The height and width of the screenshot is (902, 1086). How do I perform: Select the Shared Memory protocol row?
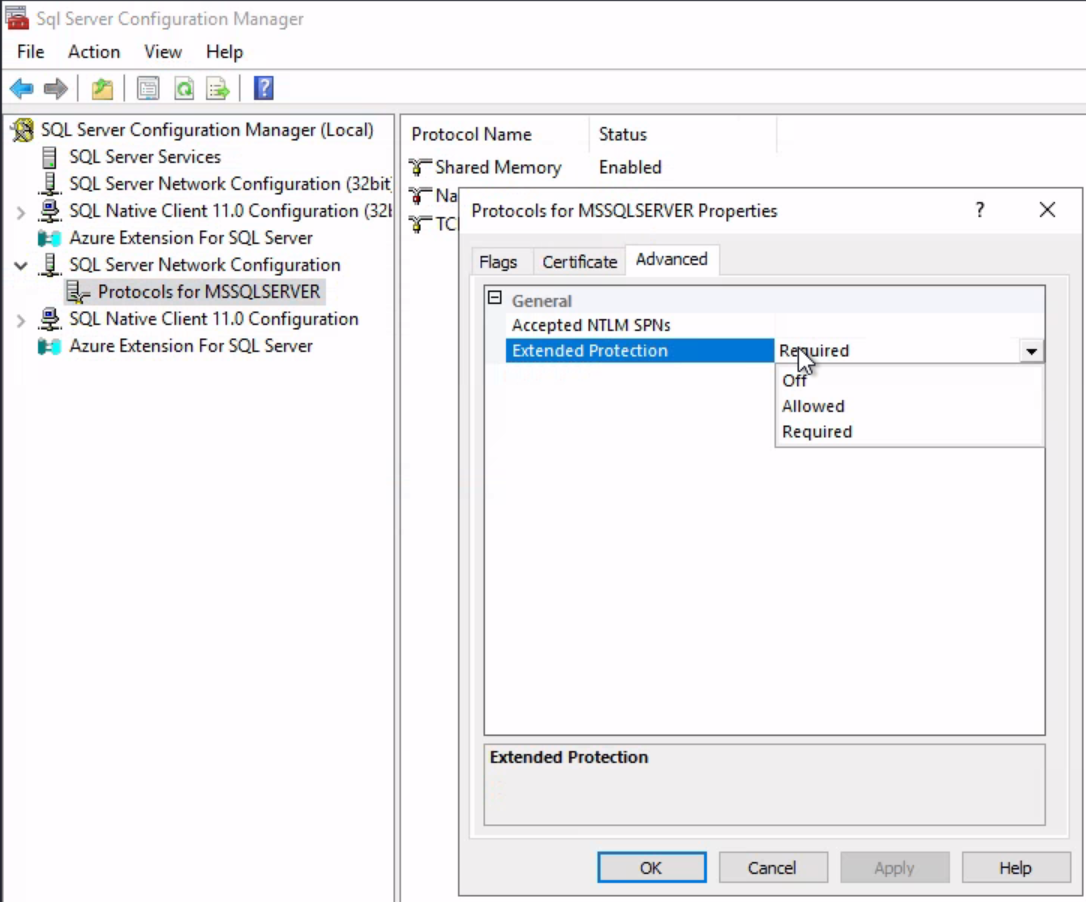tap(498, 168)
